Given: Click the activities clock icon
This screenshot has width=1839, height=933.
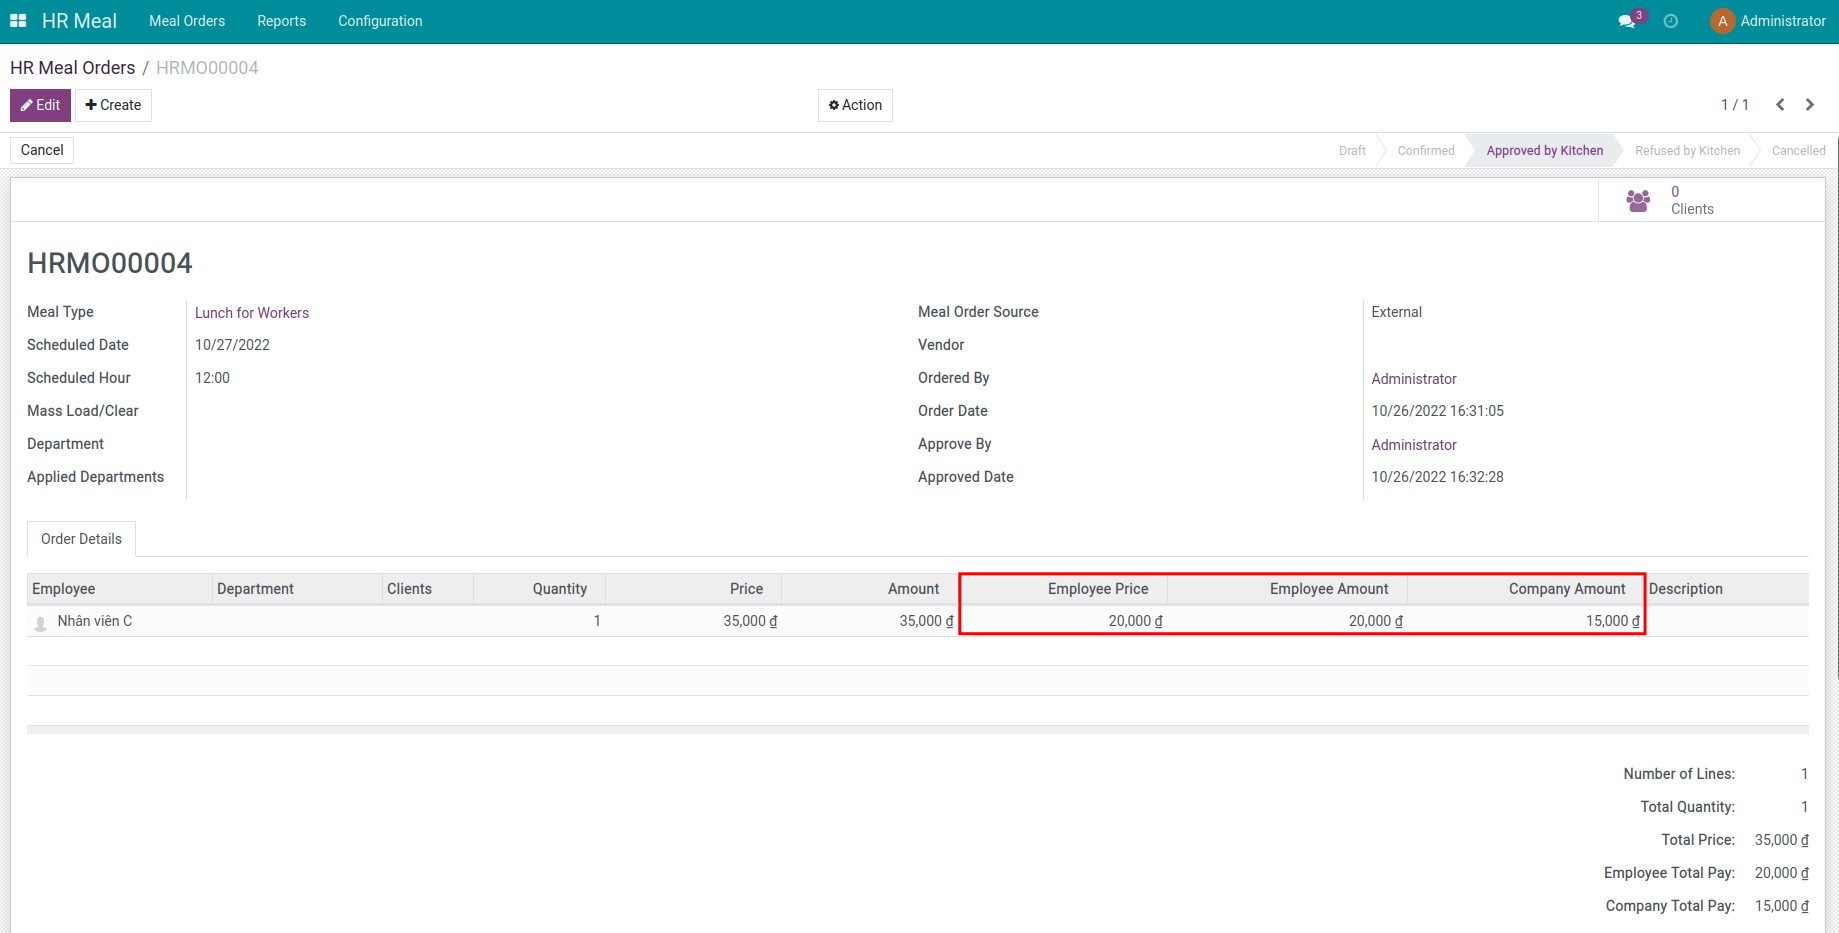Looking at the screenshot, I should point(1670,21).
